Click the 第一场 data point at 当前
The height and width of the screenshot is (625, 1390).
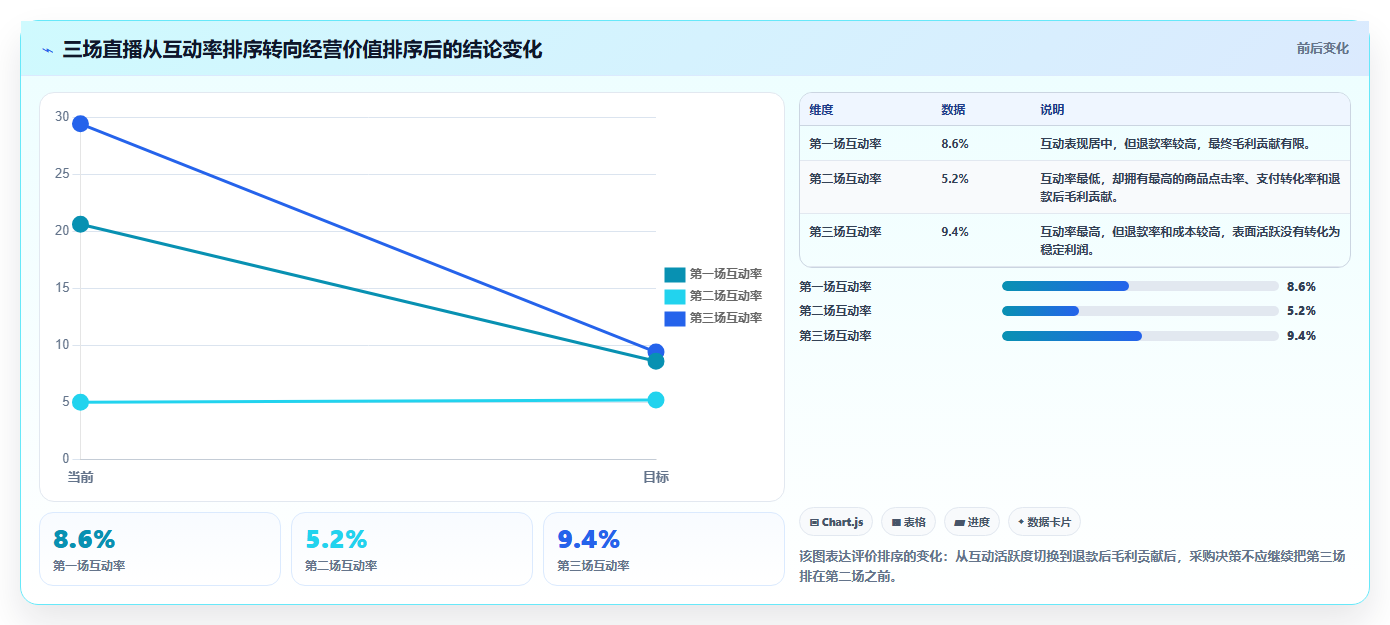(80, 224)
